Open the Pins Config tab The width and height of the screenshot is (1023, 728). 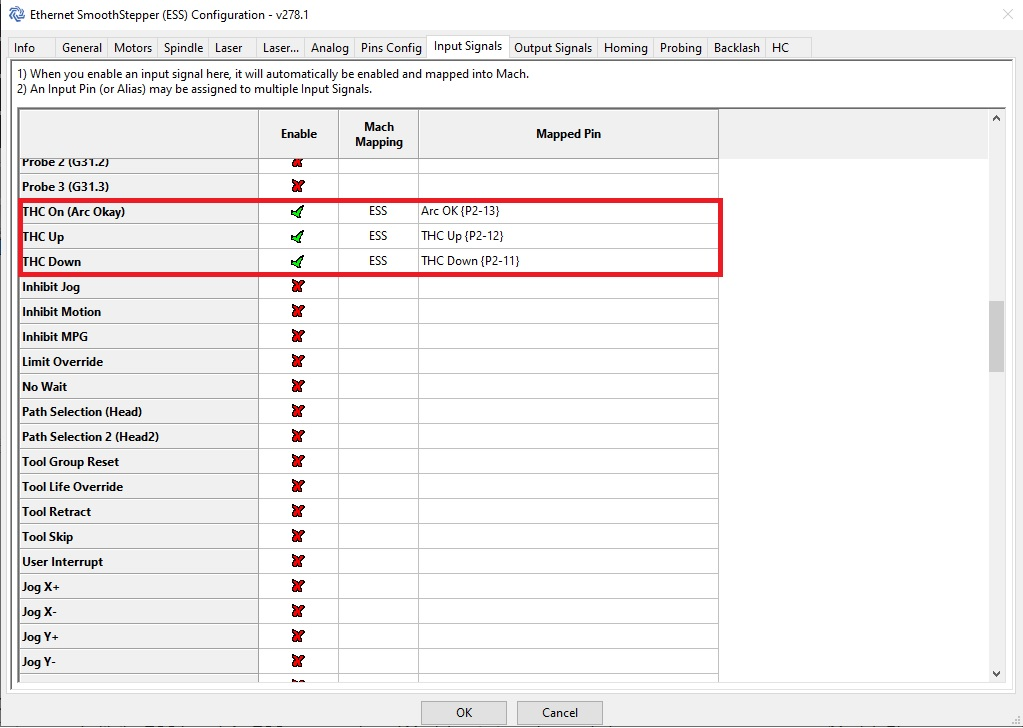coord(391,46)
